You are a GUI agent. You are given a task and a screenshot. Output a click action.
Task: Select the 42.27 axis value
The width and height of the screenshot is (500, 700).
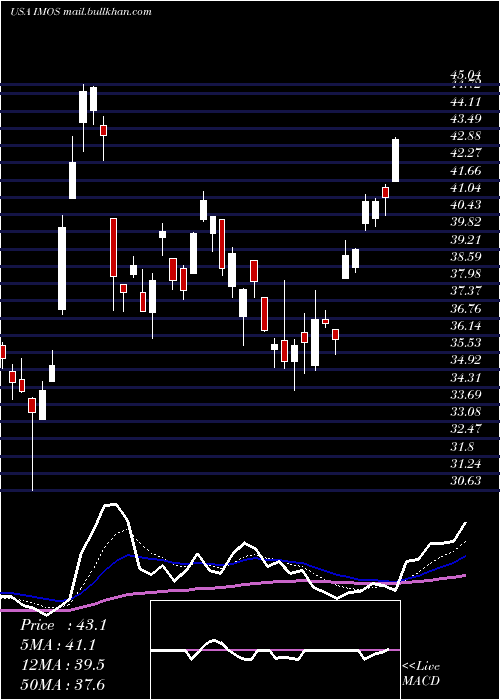tap(466, 153)
